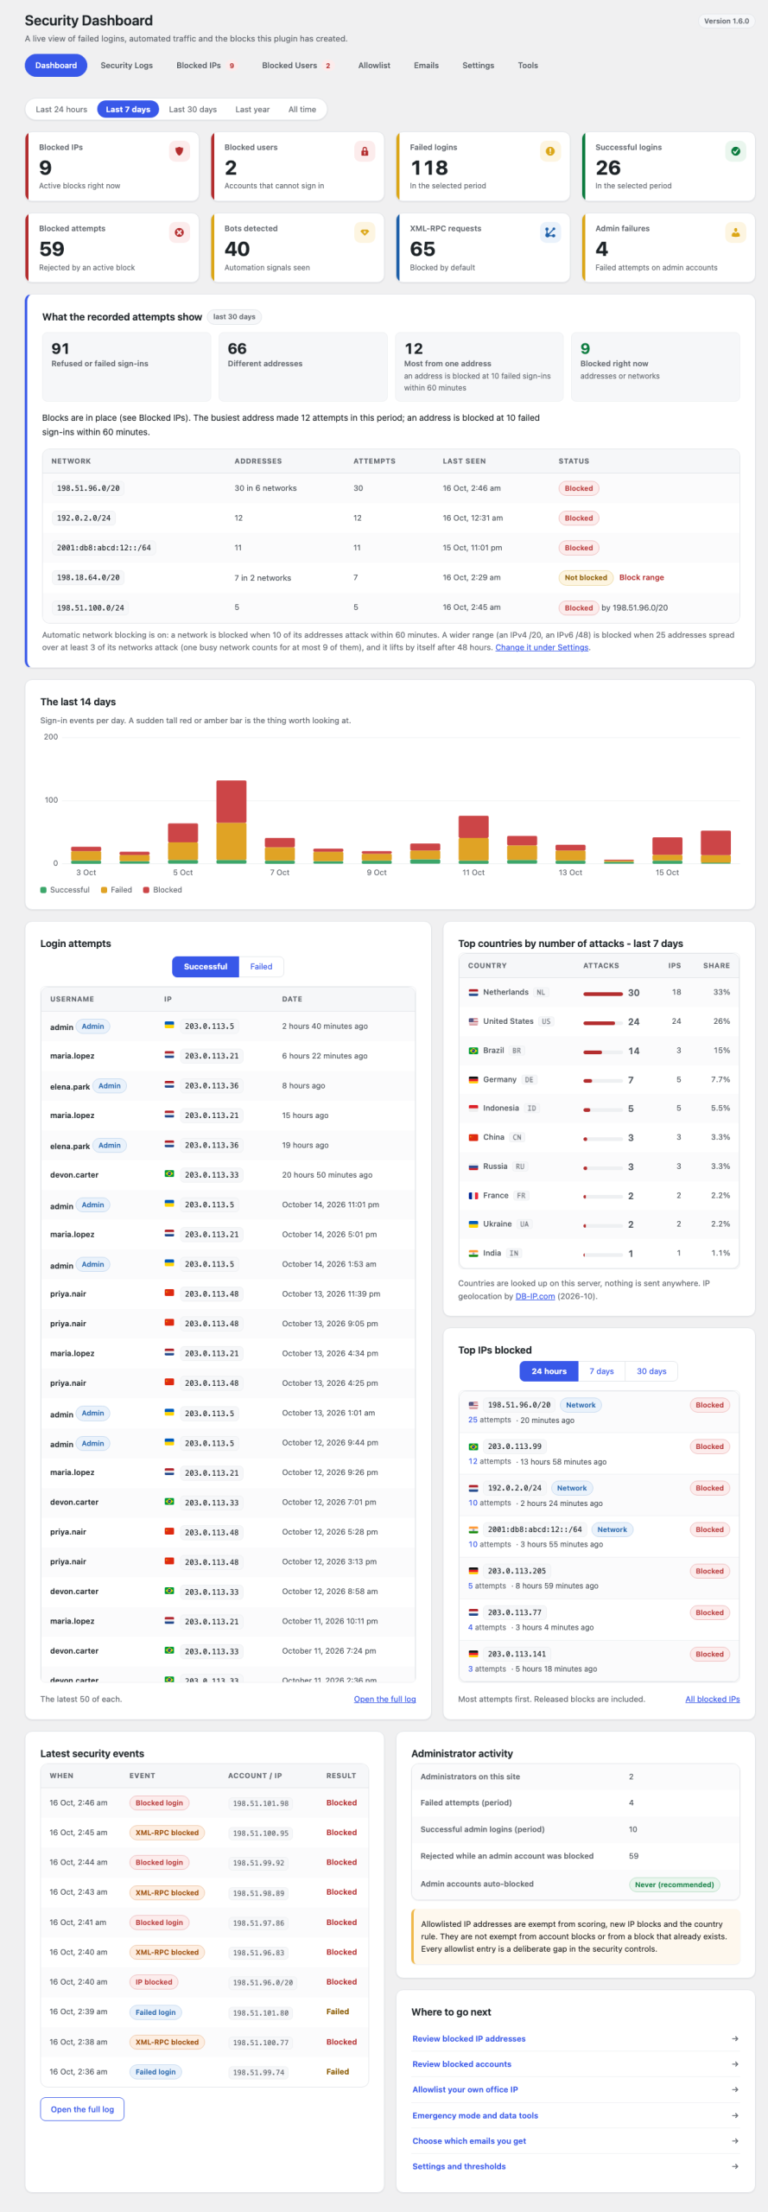Show Failed login attempts

[x=261, y=966]
